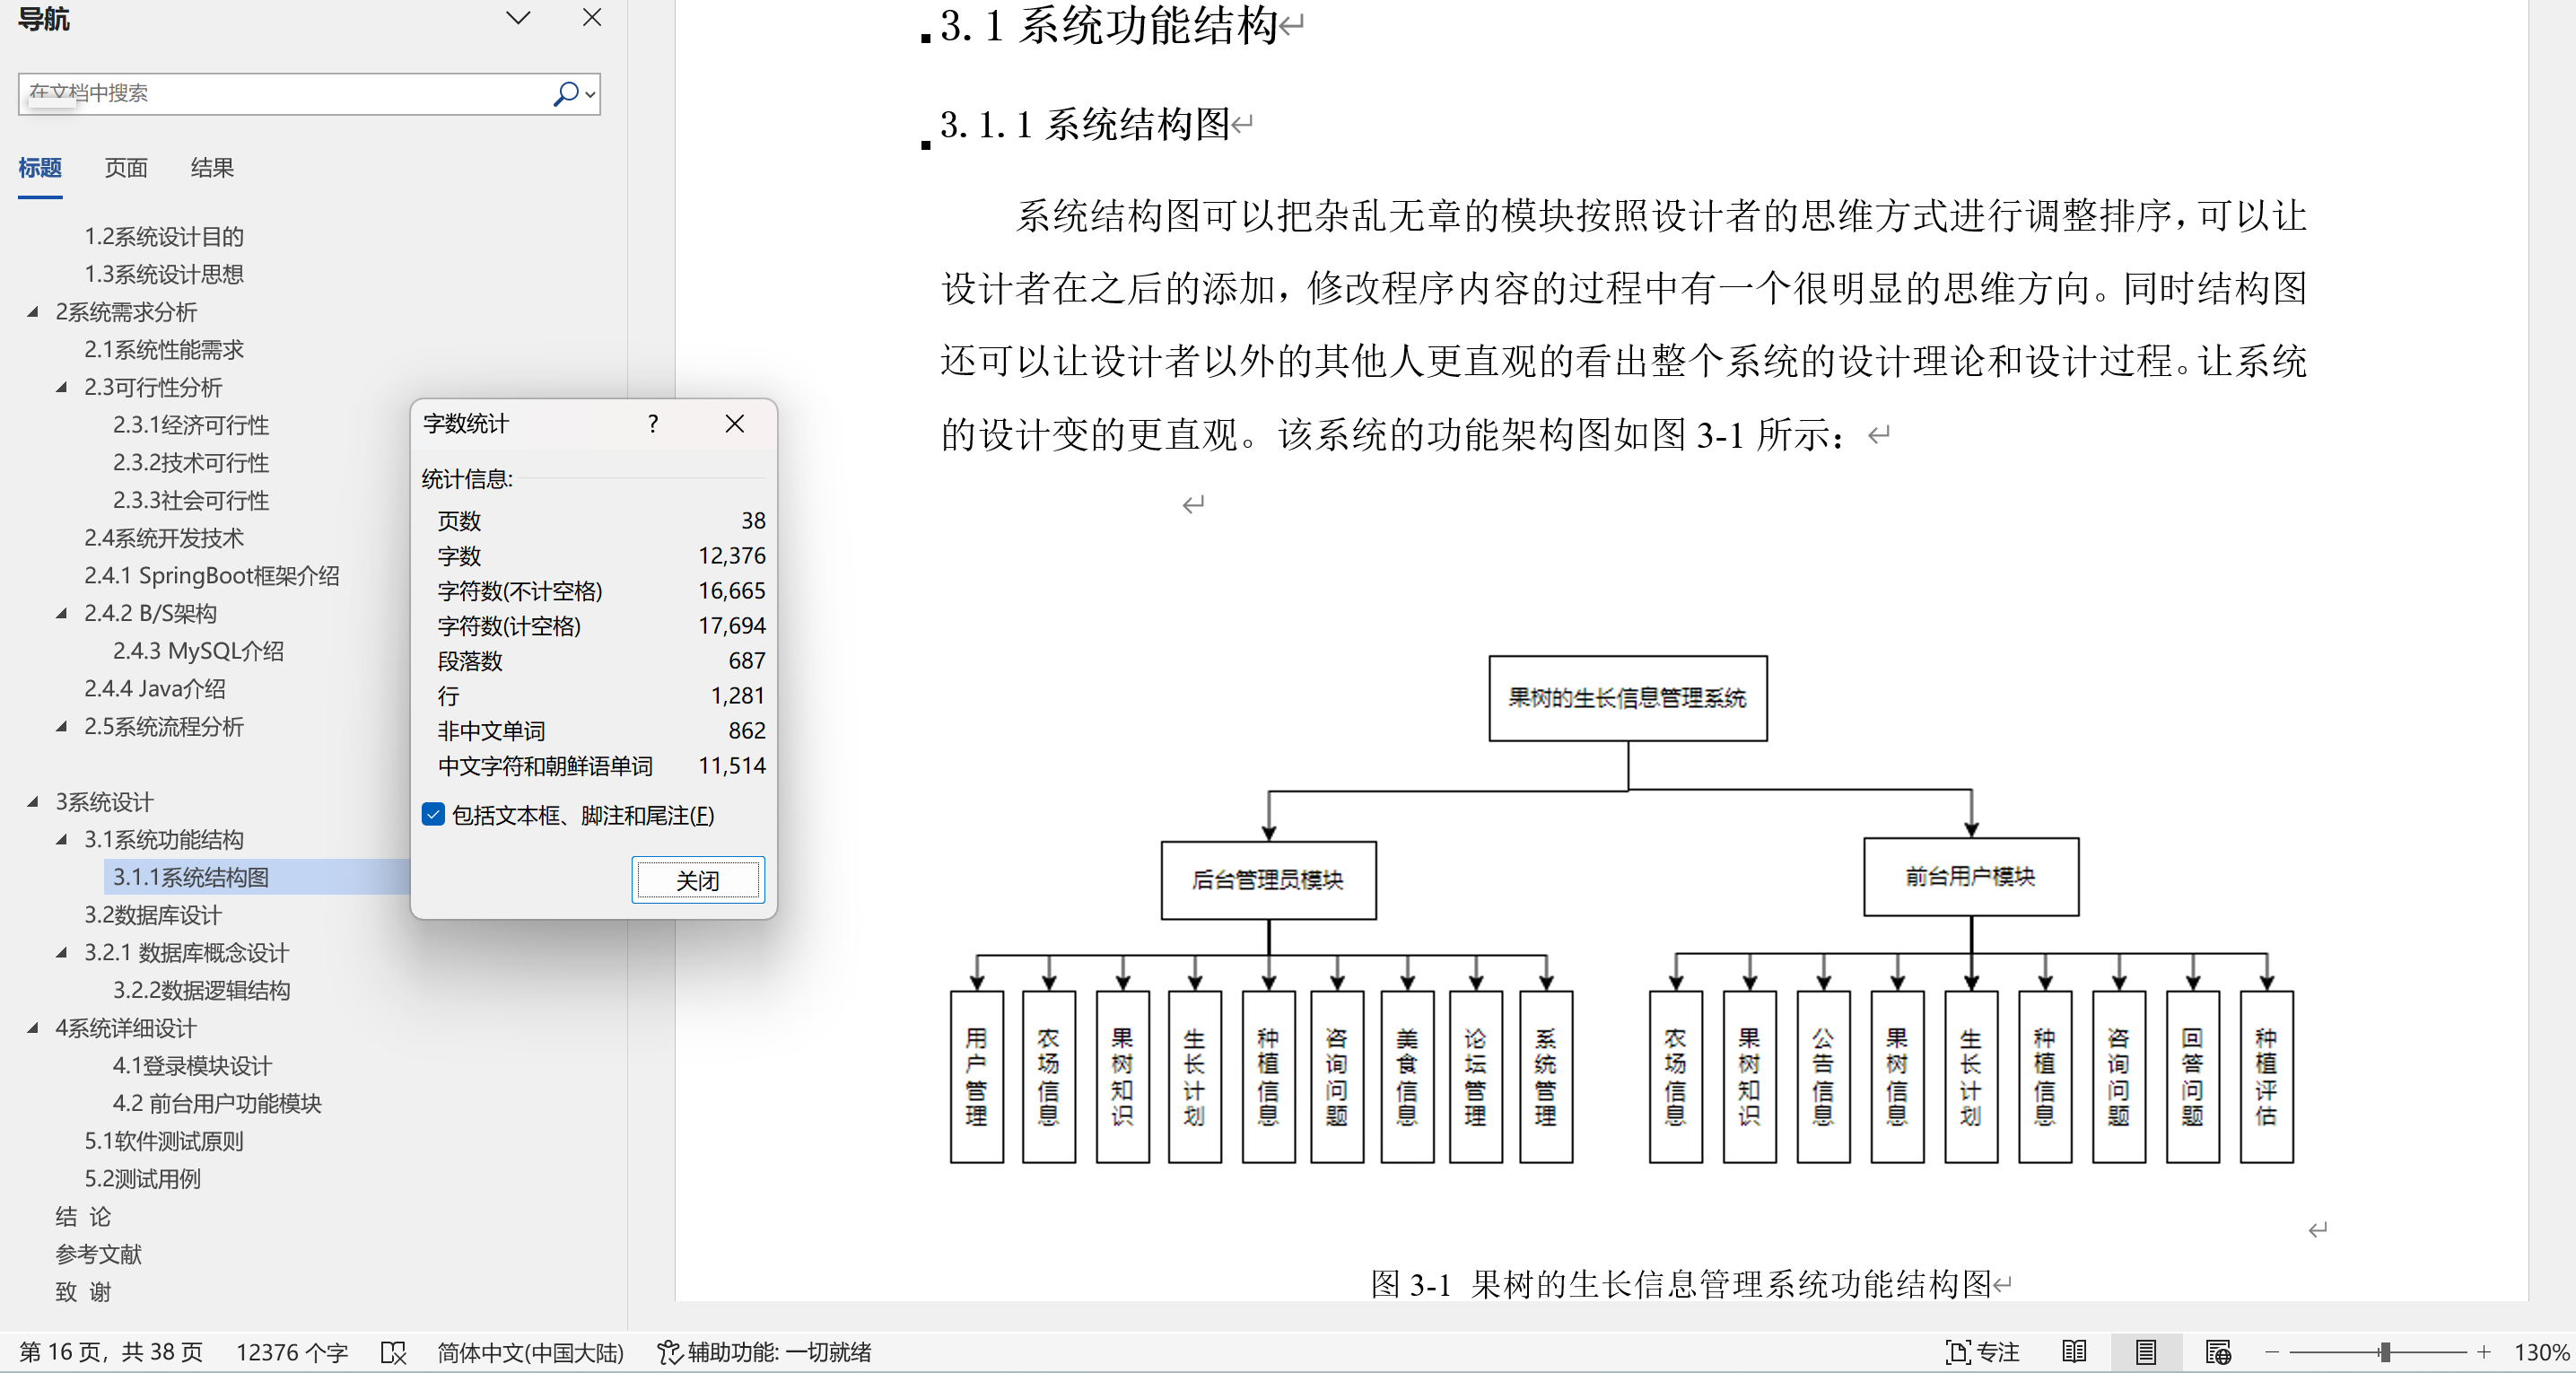The height and width of the screenshot is (1373, 2576).
Task: Open the navigation pane options chevron
Action: tap(518, 18)
